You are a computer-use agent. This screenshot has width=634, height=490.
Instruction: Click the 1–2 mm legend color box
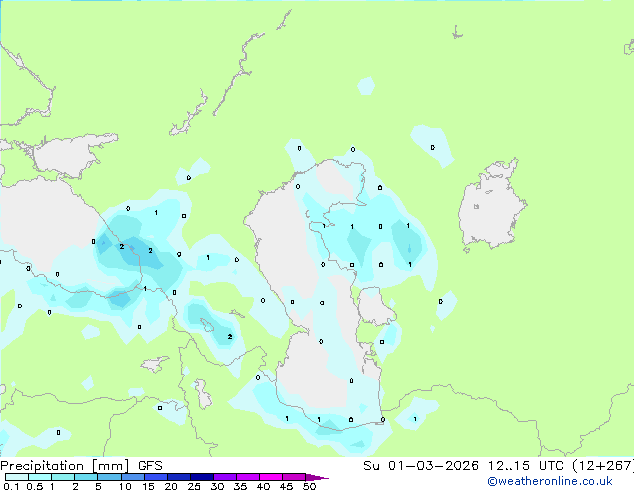pyautogui.click(x=63, y=477)
